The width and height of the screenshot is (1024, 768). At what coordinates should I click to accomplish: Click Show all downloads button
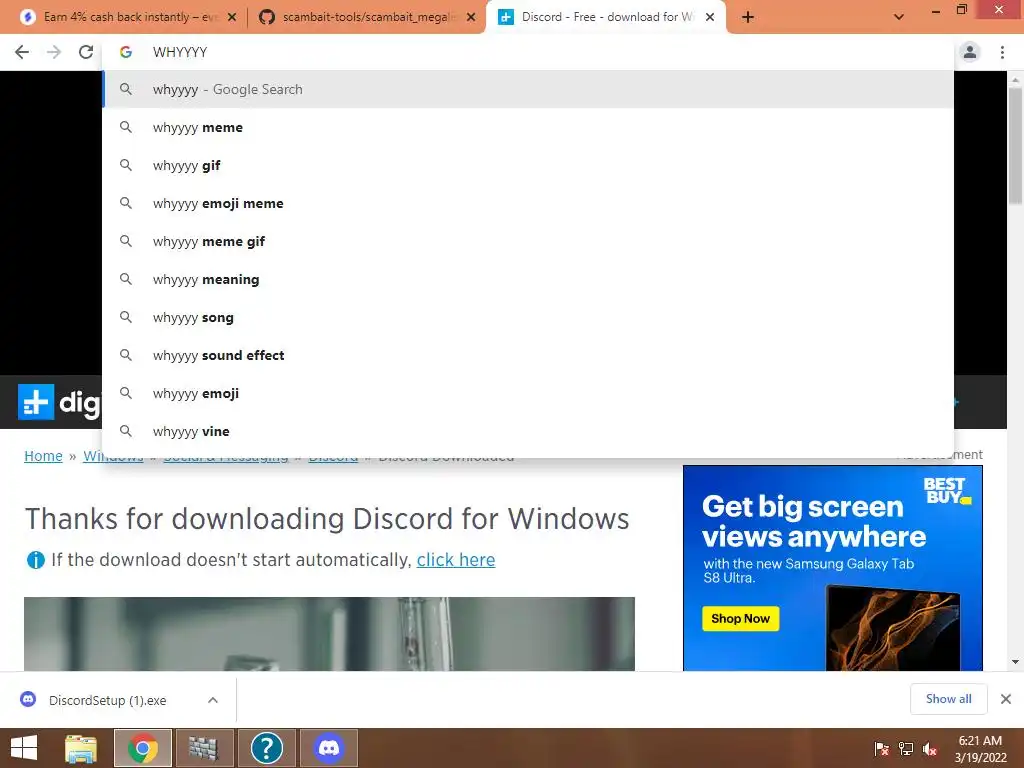[x=948, y=699]
